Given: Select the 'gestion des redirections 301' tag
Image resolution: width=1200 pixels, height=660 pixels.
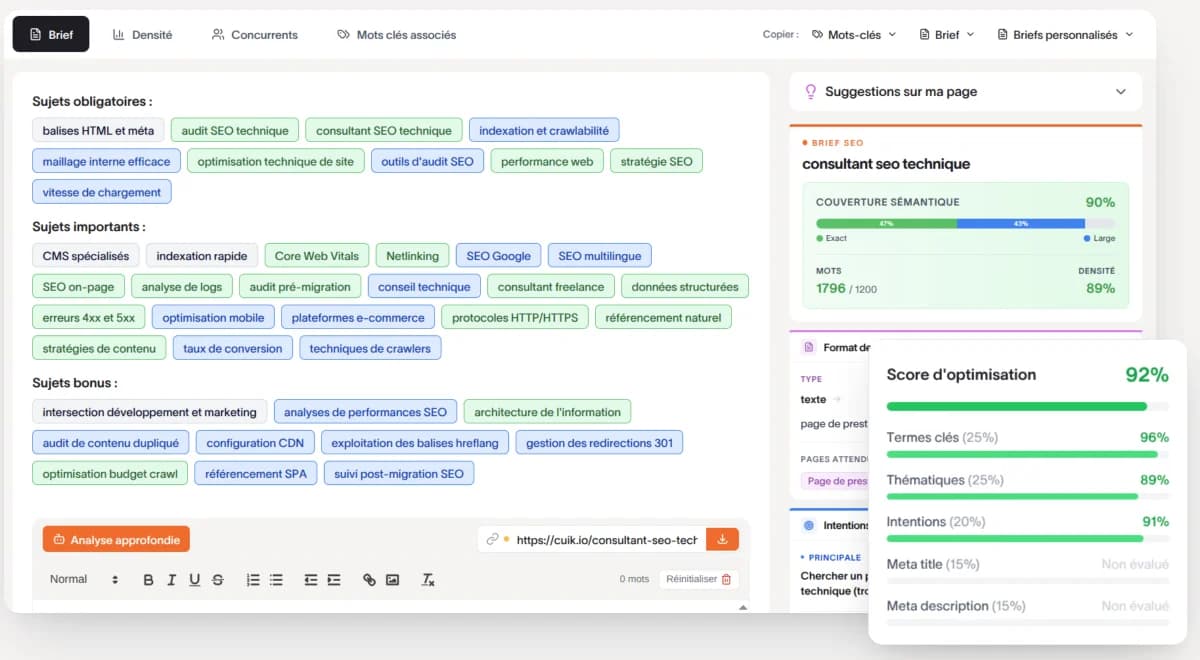Looking at the screenshot, I should click(600, 443).
